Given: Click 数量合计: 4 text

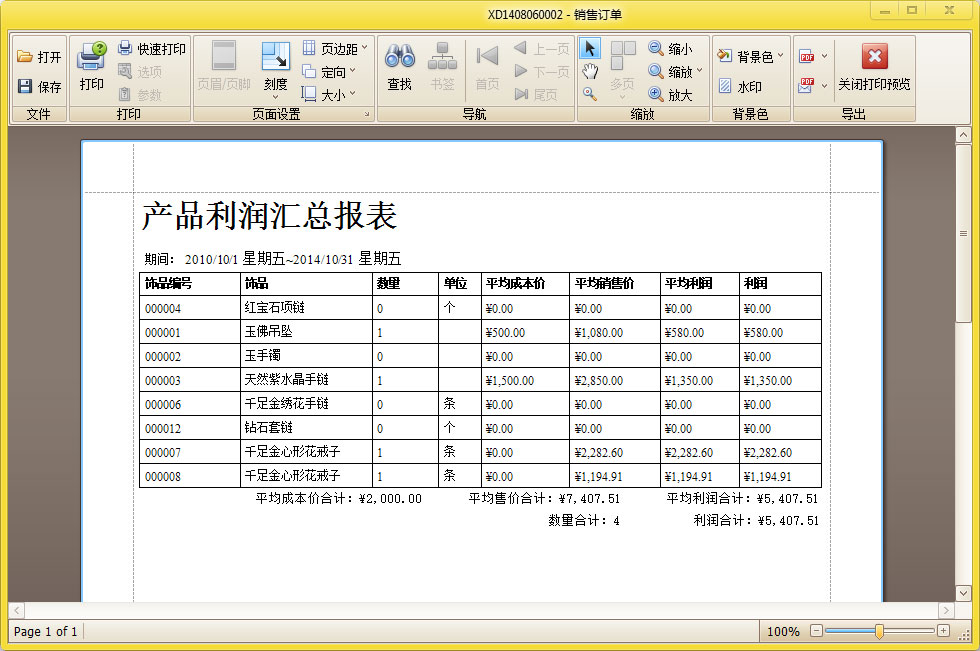Looking at the screenshot, I should [584, 520].
